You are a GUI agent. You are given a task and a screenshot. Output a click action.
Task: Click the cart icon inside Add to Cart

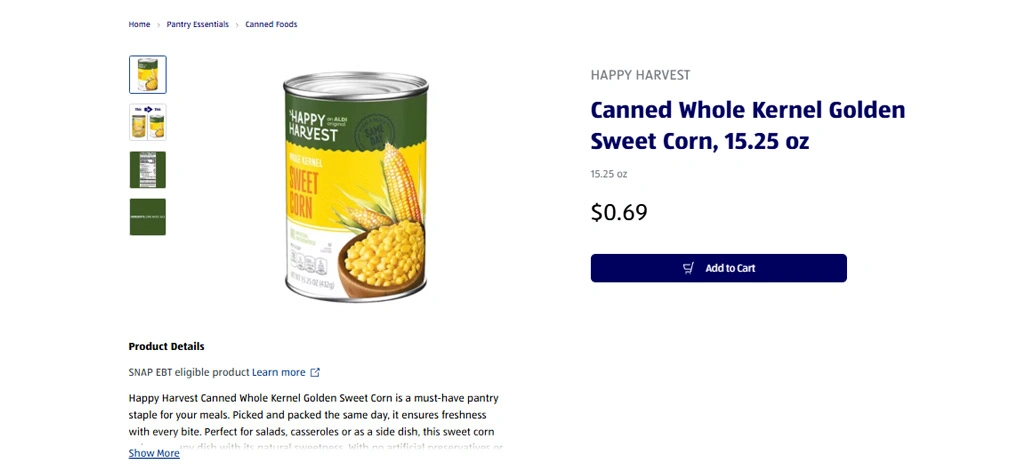[688, 268]
